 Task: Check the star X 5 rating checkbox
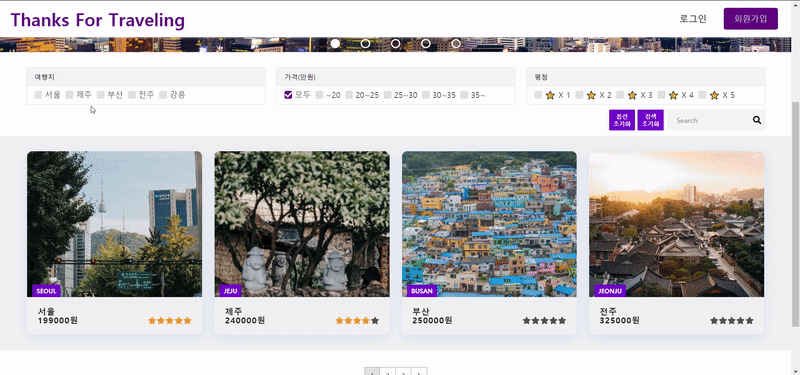[702, 95]
